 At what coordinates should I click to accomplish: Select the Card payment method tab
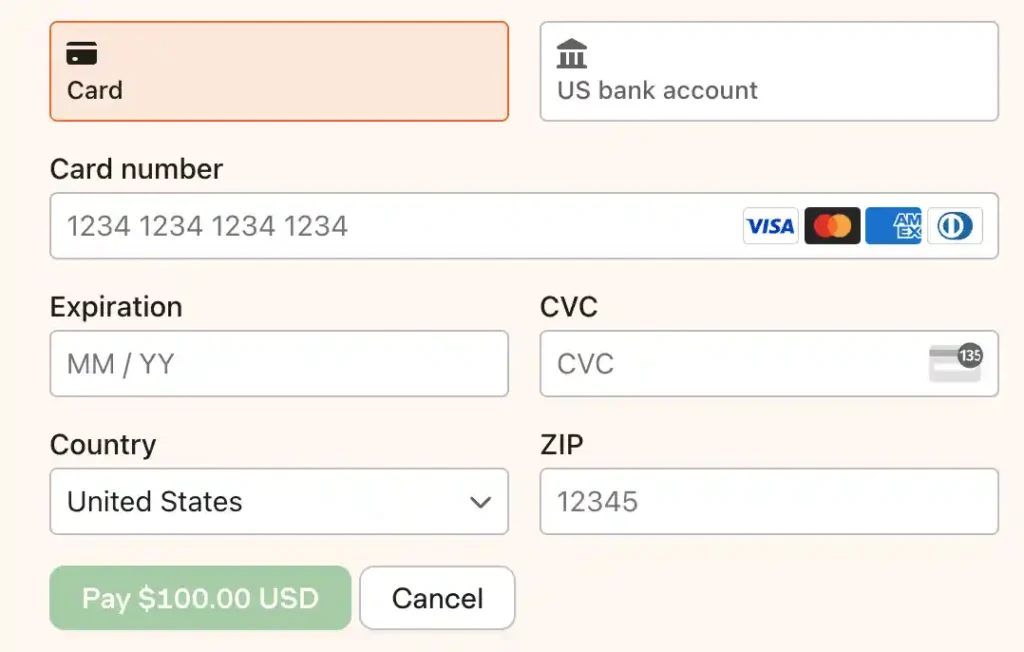(279, 72)
